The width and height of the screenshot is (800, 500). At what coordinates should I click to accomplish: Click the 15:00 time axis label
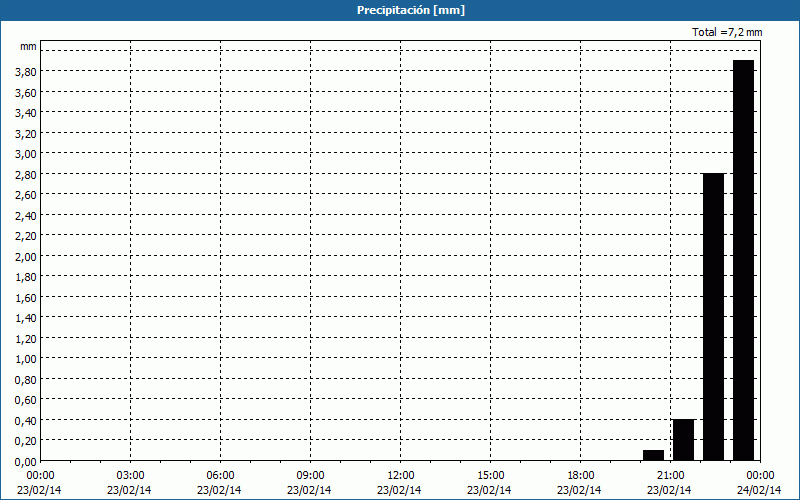490,476
